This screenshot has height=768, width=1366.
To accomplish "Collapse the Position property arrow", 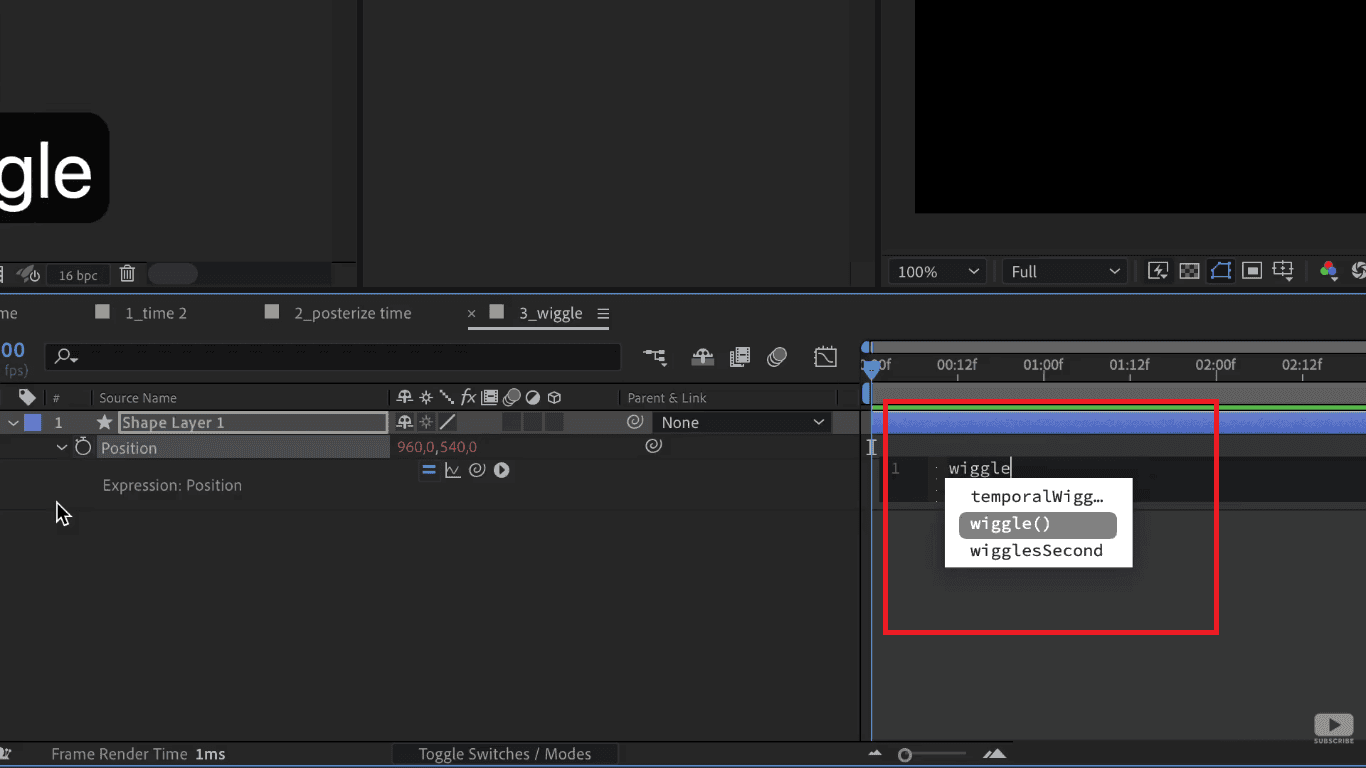I will pyautogui.click(x=62, y=447).
